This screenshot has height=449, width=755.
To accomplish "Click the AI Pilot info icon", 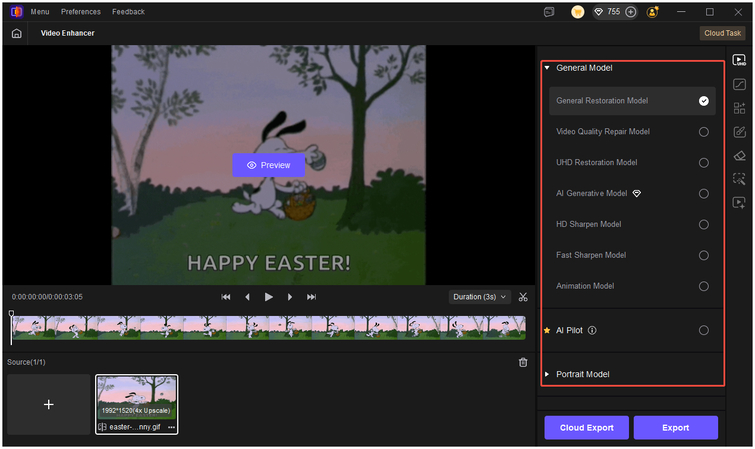I will coord(592,330).
